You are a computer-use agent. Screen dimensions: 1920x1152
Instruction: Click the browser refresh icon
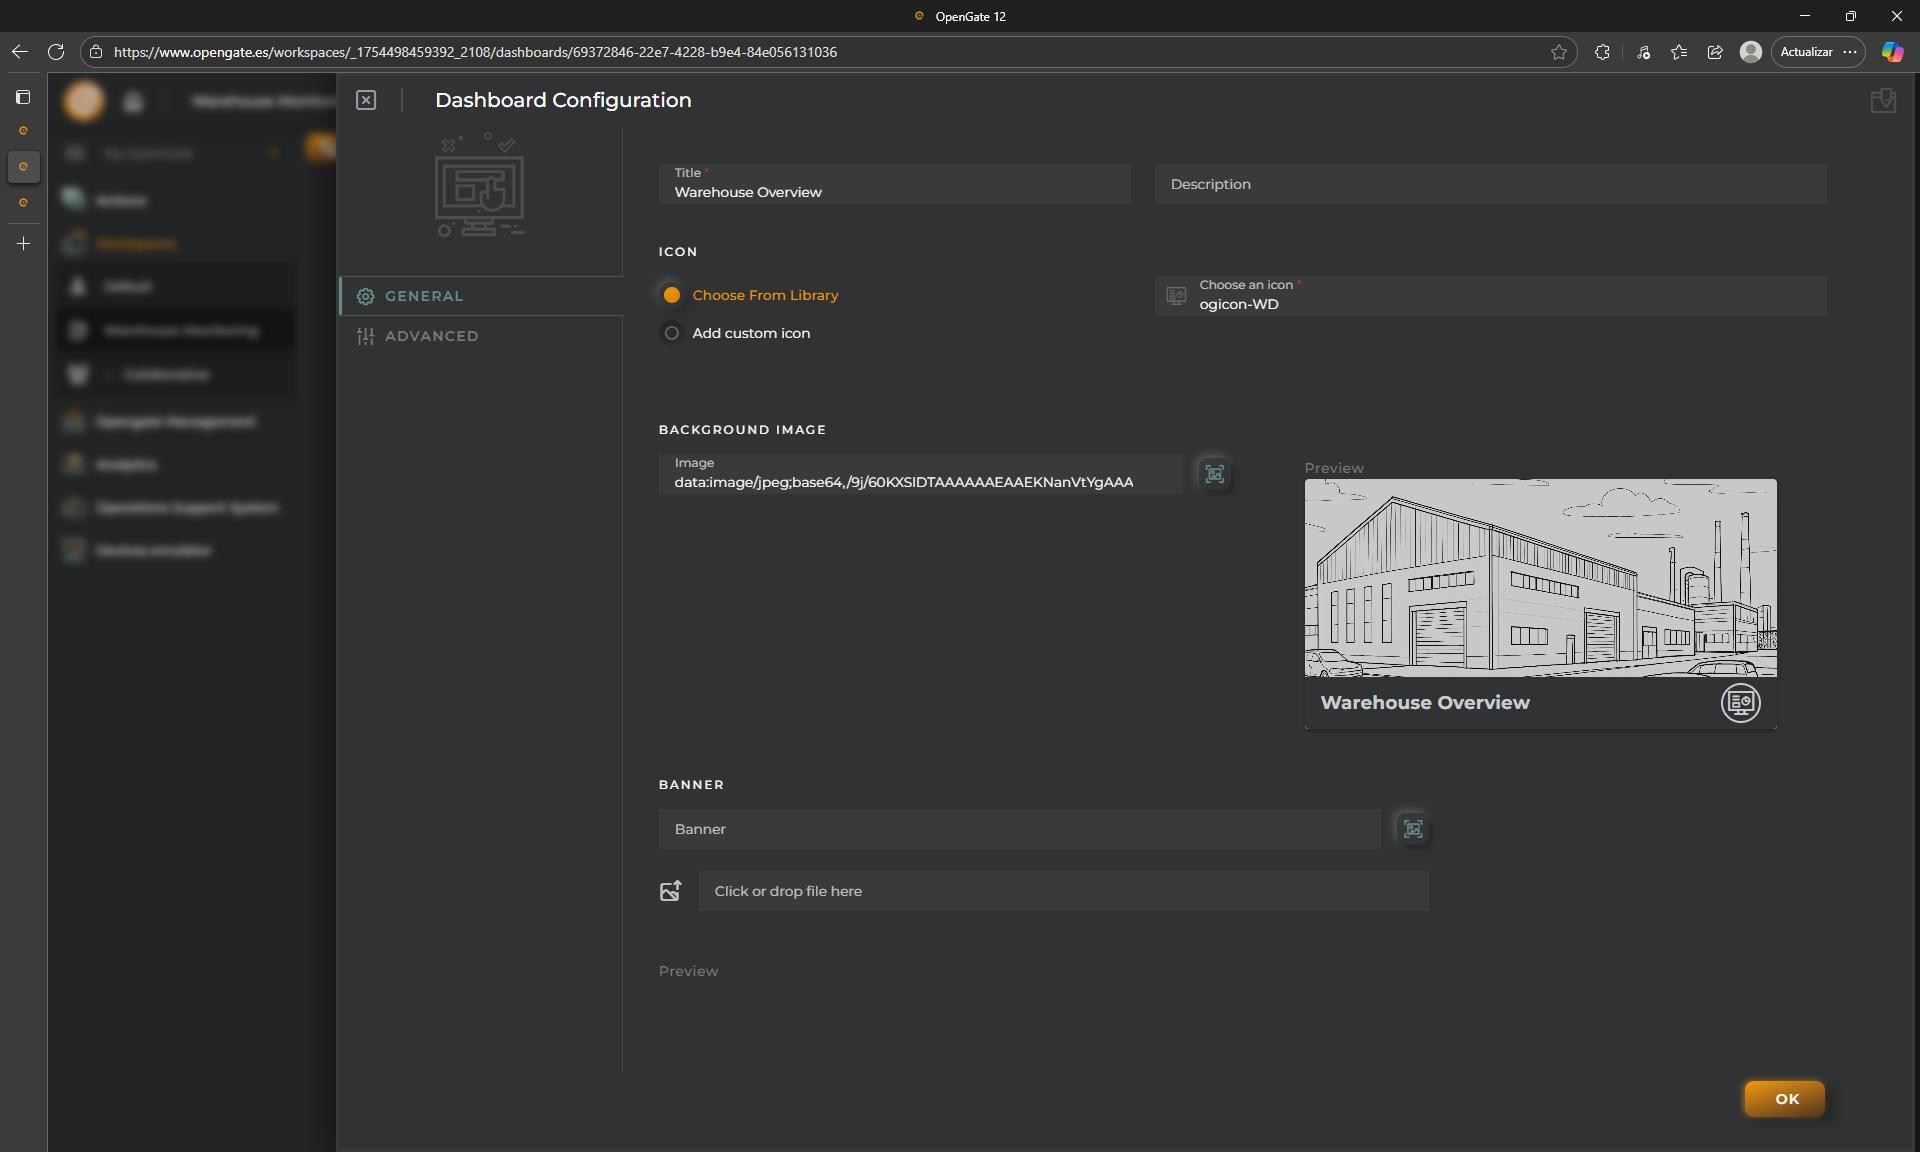pyautogui.click(x=56, y=52)
